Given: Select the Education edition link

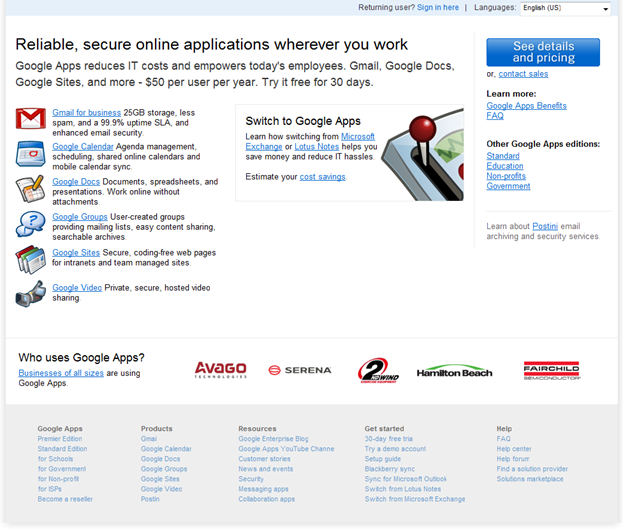Looking at the screenshot, I should (505, 166).
